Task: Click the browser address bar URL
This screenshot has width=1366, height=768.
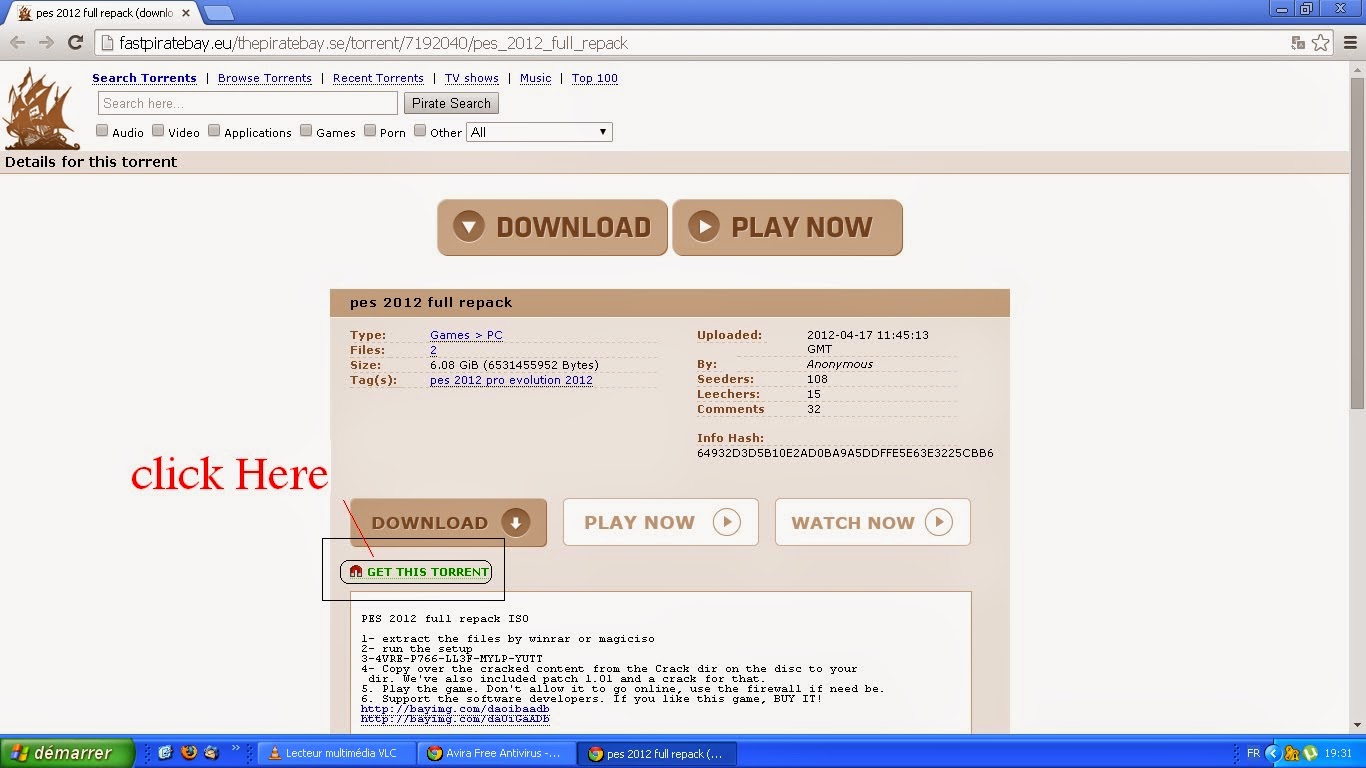Action: [373, 43]
